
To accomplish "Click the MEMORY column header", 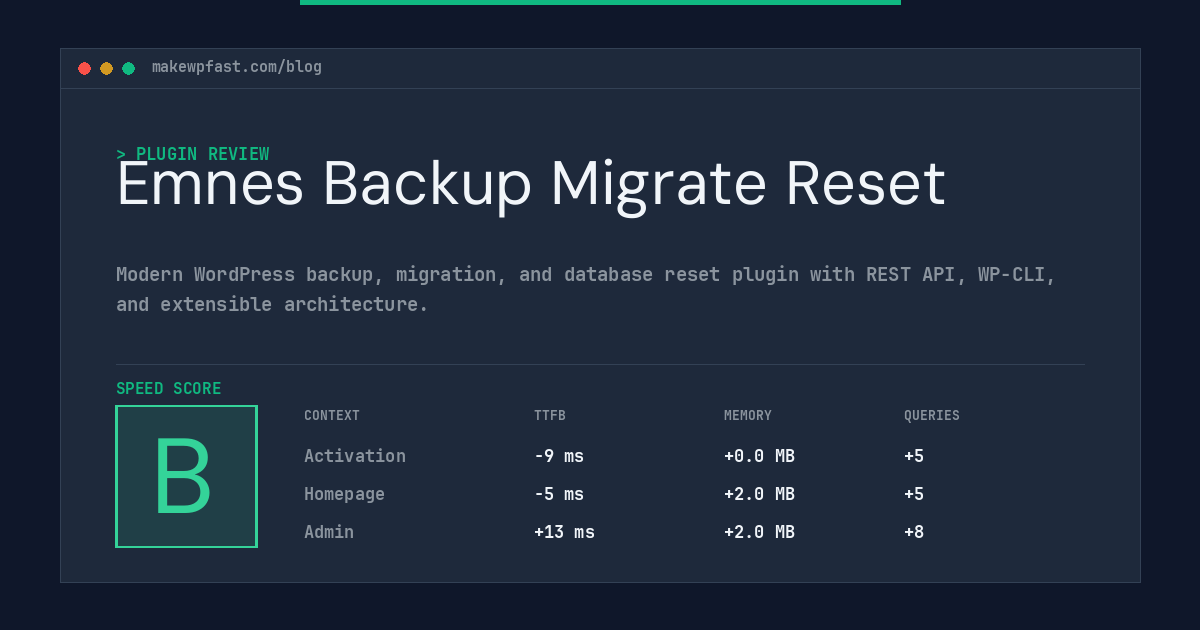I will 748,416.
